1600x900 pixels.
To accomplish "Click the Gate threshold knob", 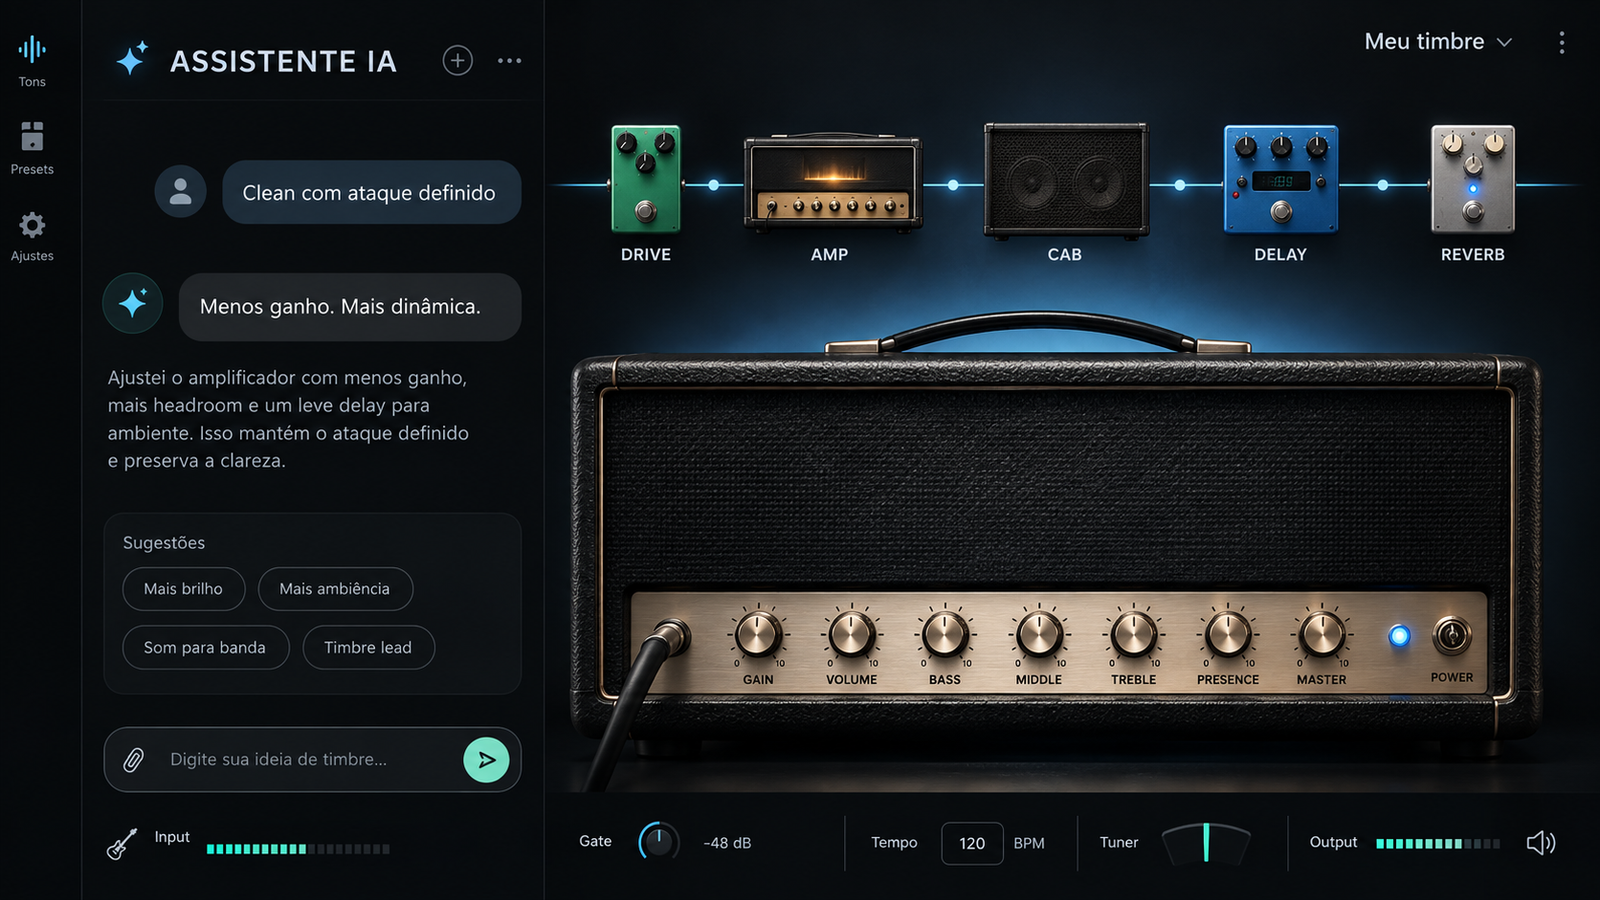I will coord(658,842).
